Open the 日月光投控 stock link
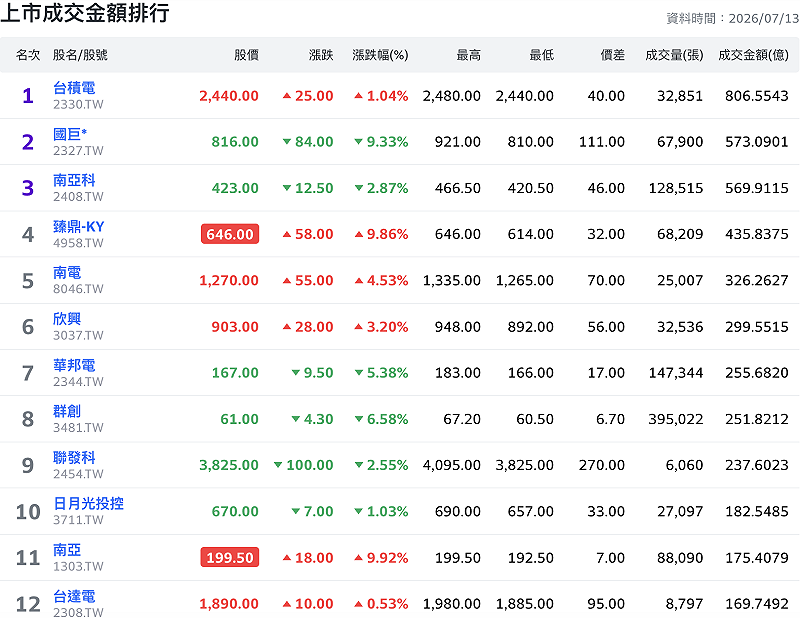800x618 pixels. point(88,504)
